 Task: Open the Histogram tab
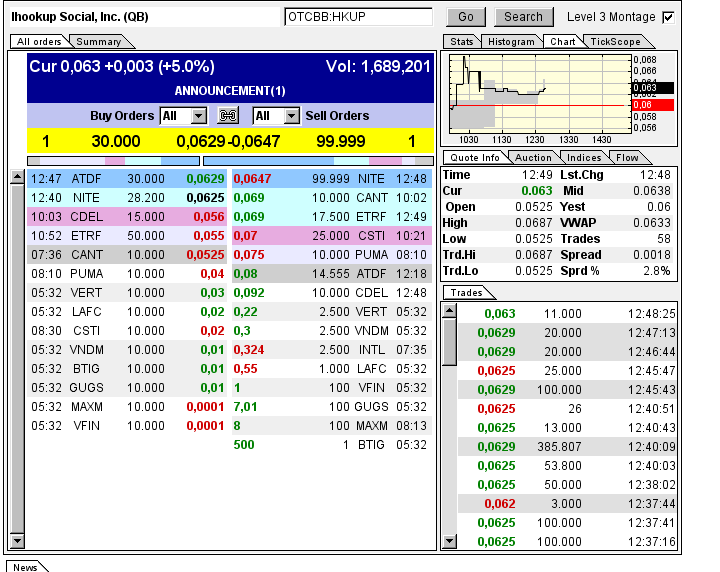[511, 41]
